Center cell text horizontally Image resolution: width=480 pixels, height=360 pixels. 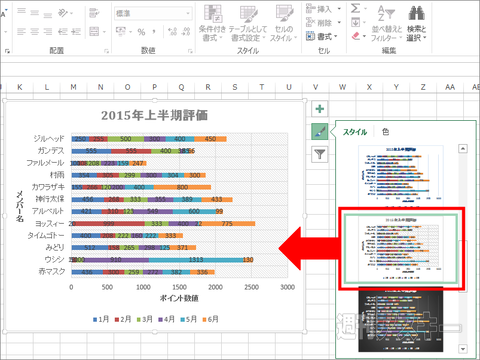35,32
